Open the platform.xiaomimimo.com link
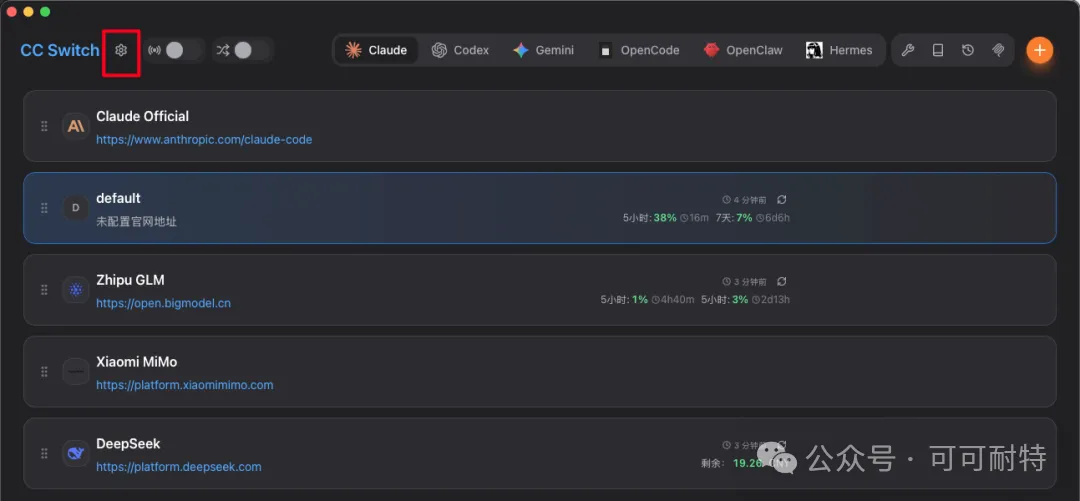 (x=185, y=385)
